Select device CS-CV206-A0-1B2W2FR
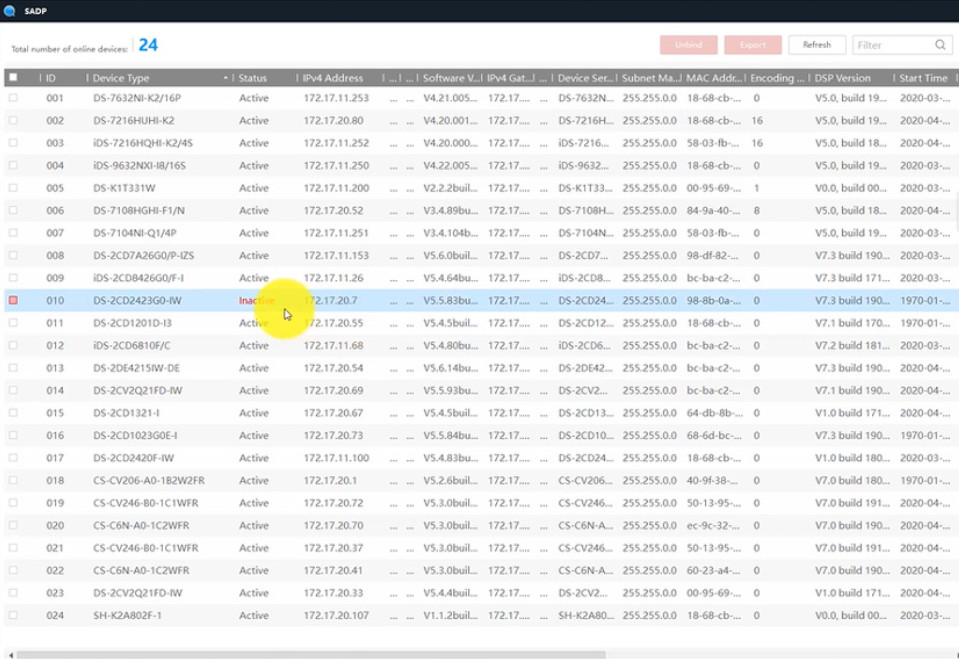Screen dimensions: 959x659 (149, 480)
